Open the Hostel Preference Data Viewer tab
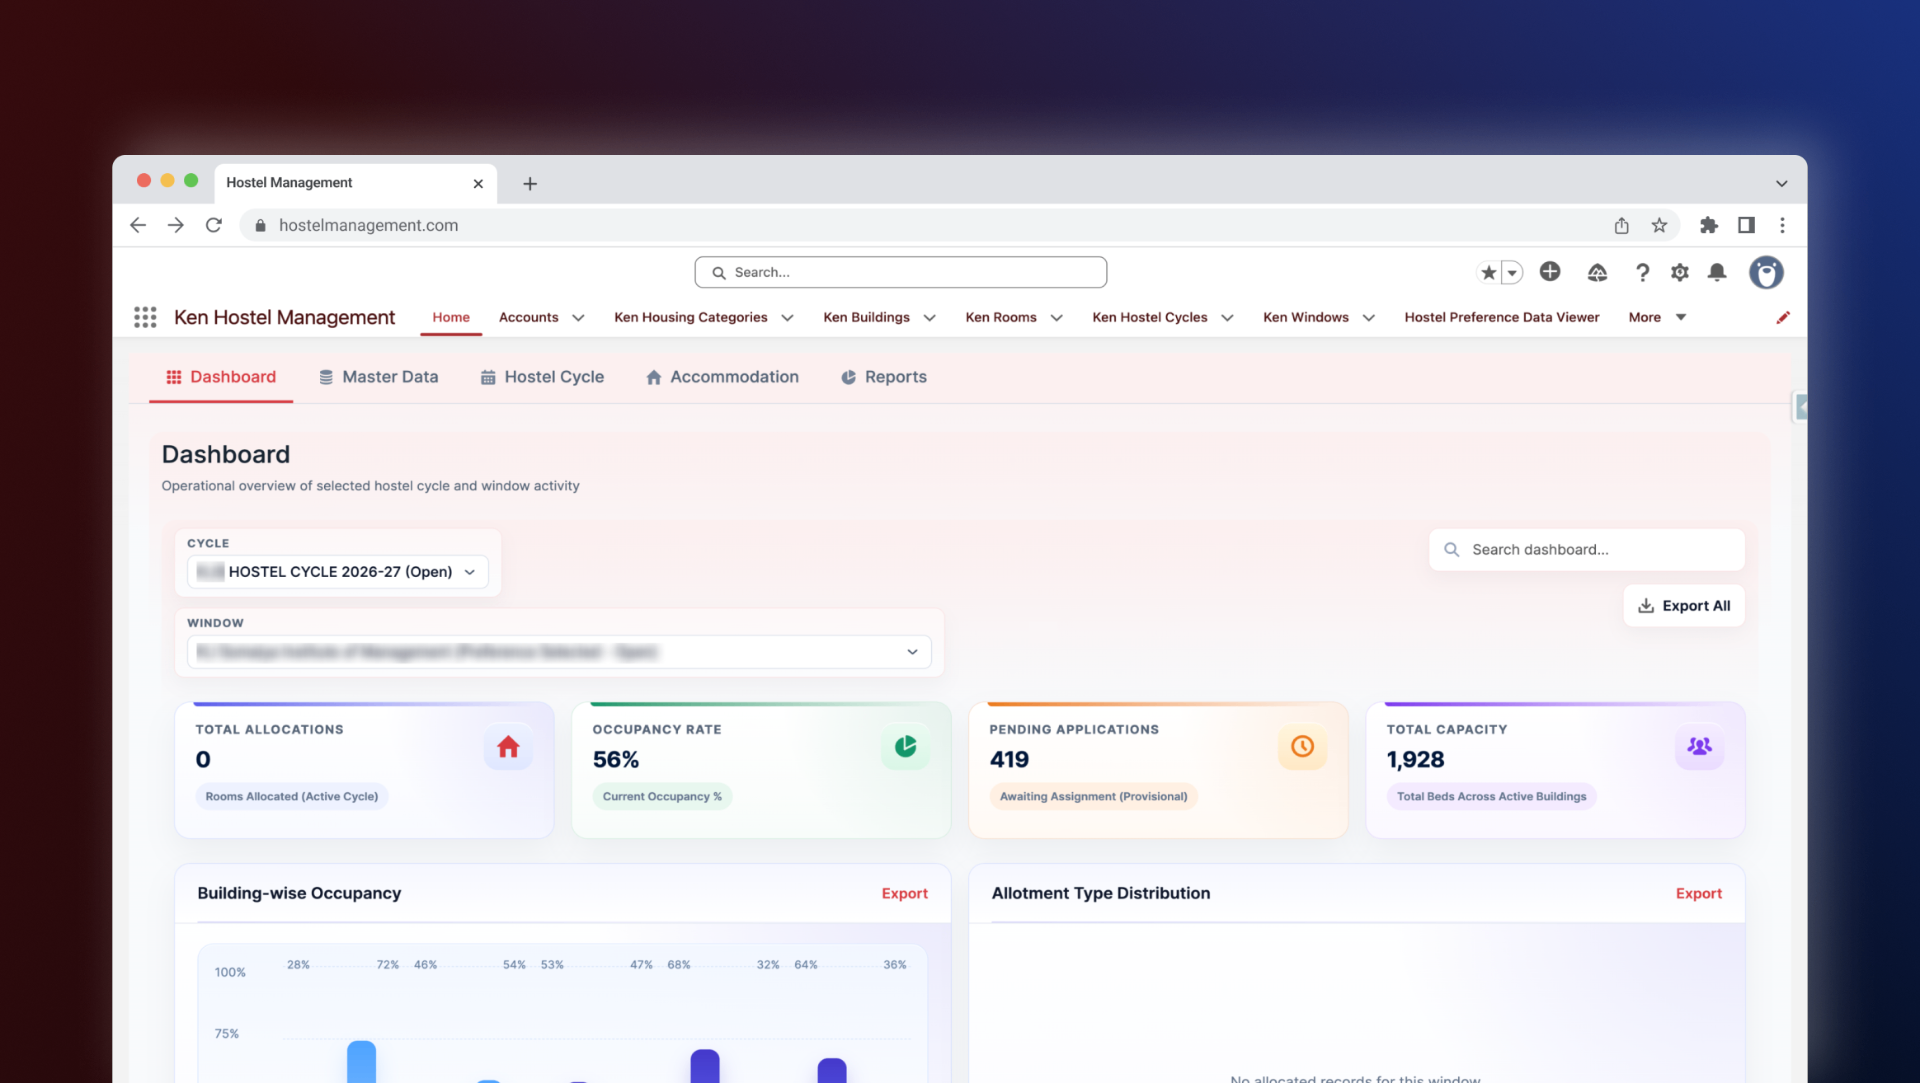Screen dimensions: 1920x1083 click(x=1501, y=317)
